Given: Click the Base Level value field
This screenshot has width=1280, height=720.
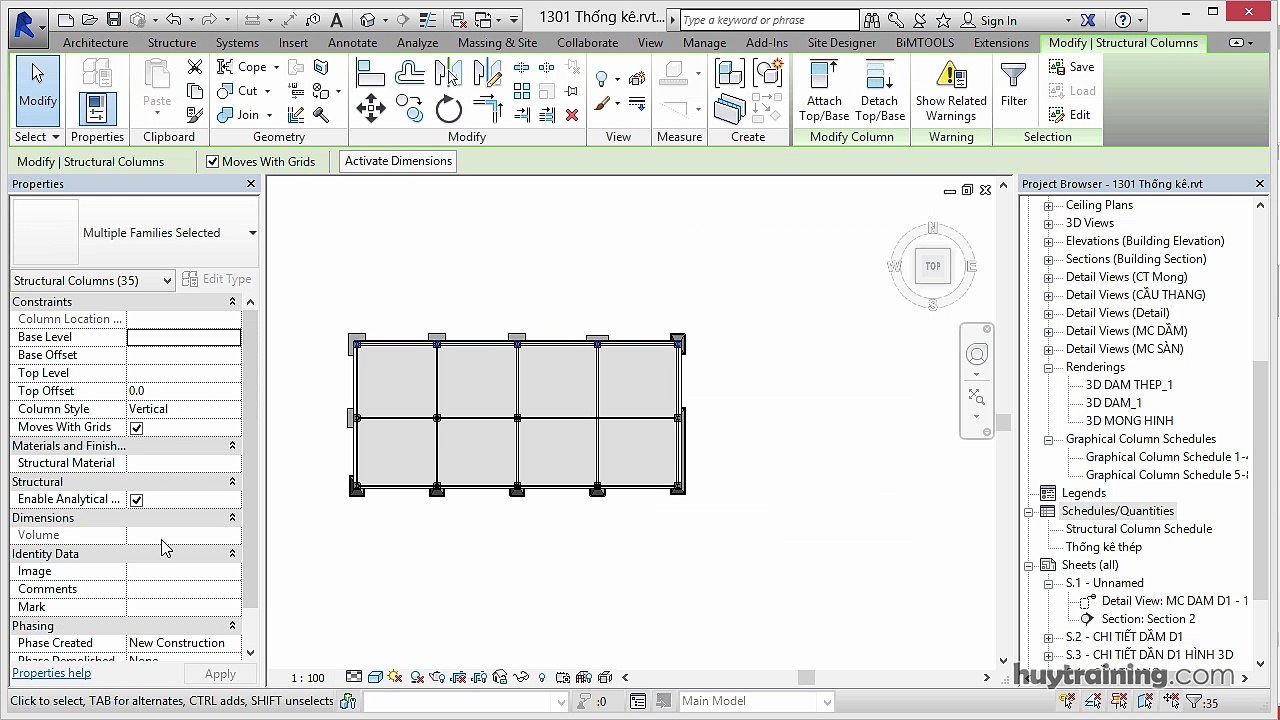Looking at the screenshot, I should tap(183, 337).
